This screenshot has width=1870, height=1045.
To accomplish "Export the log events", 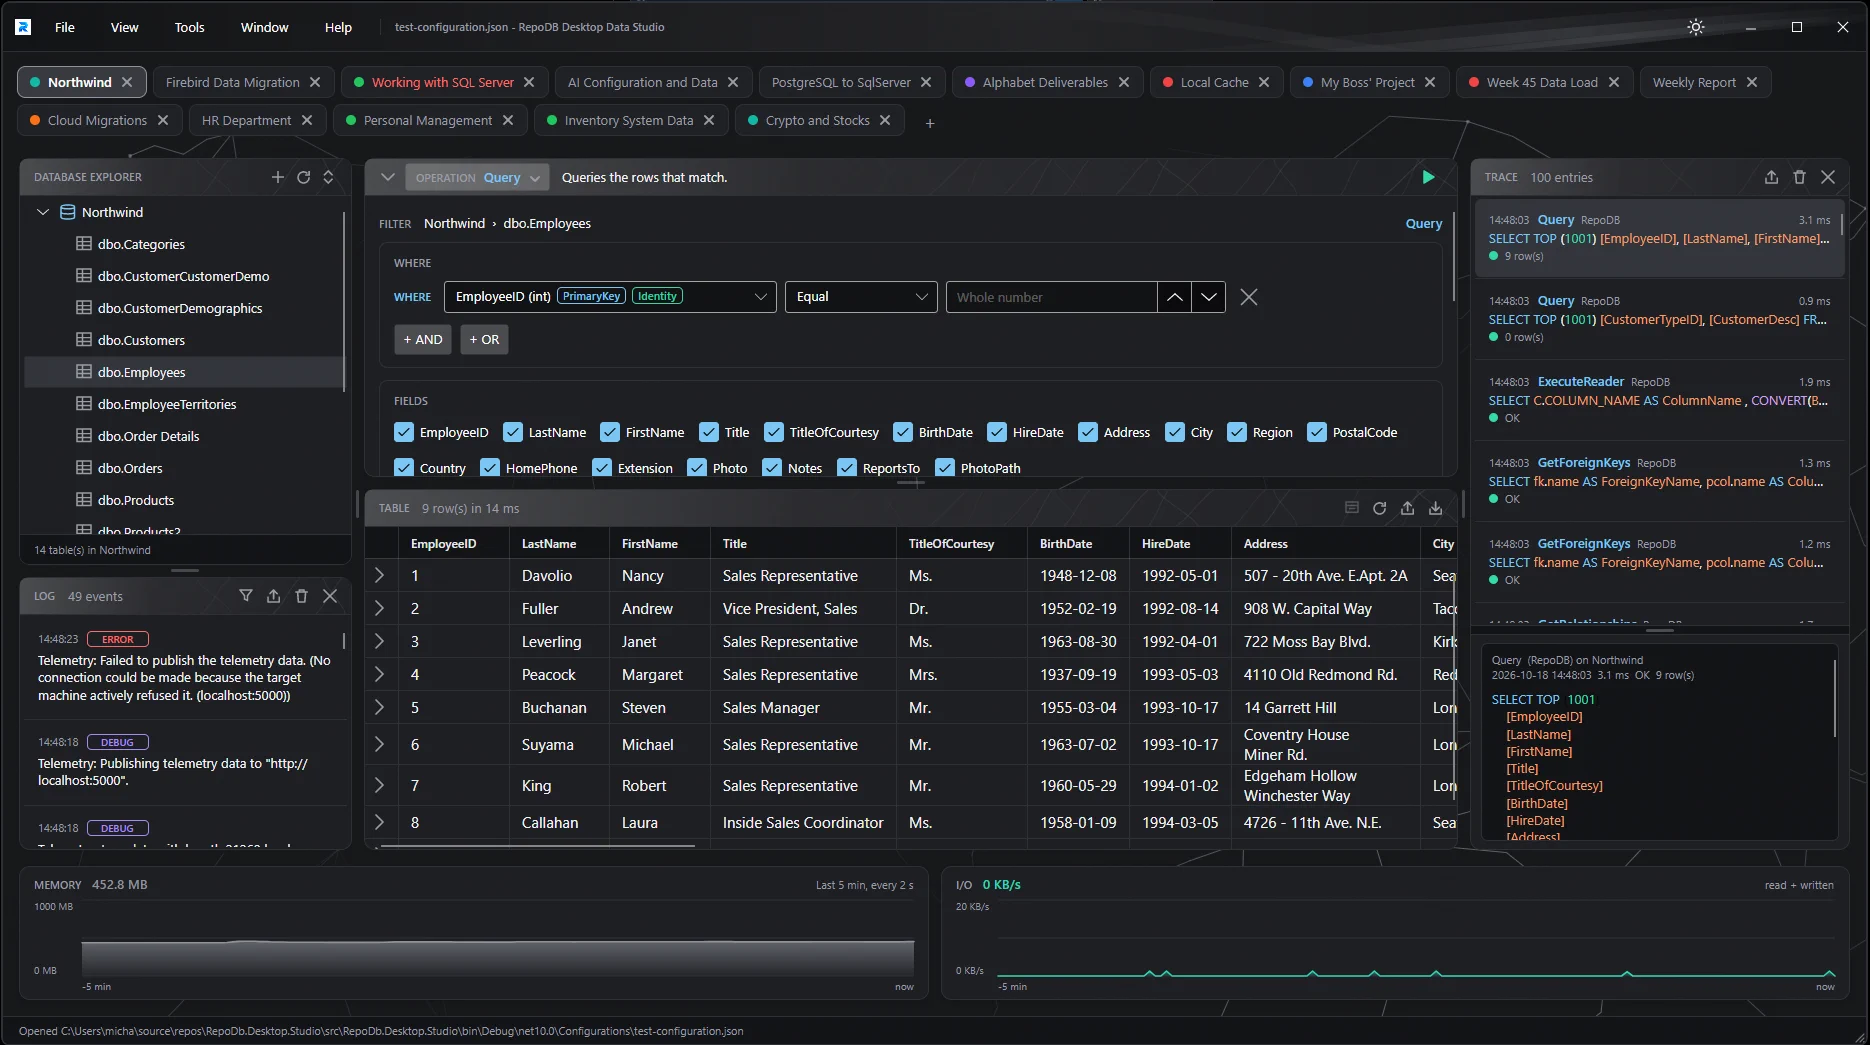I will pyautogui.click(x=274, y=596).
